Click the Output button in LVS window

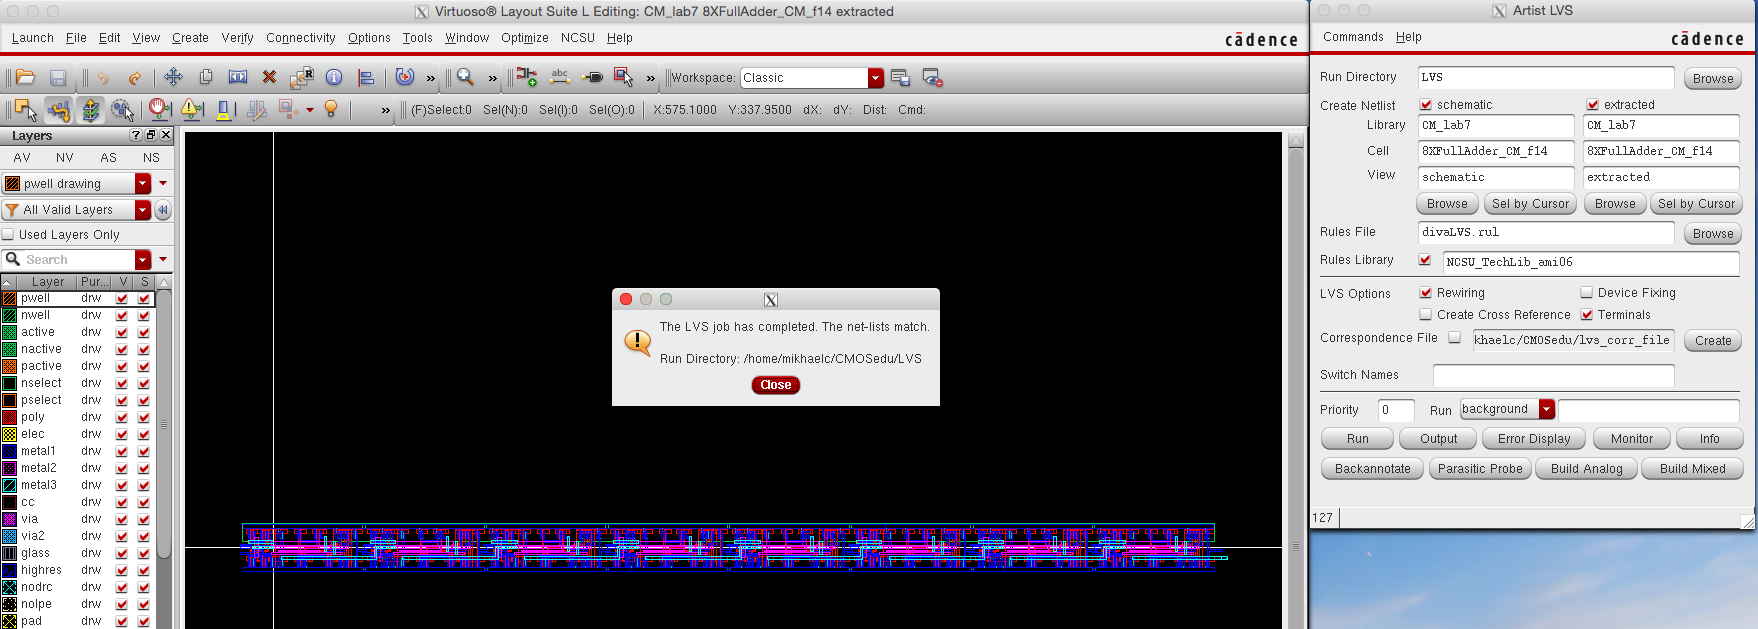coord(1438,439)
